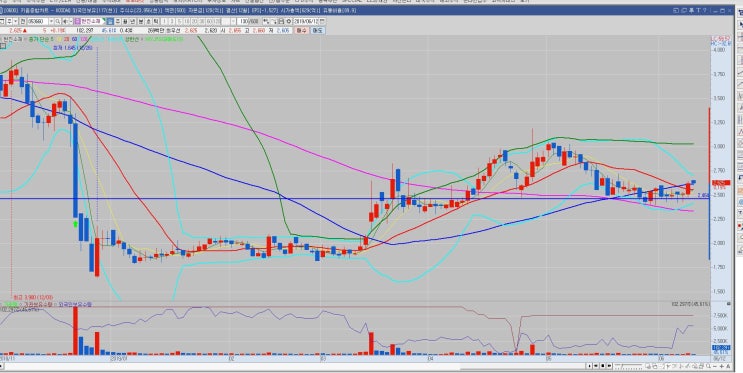Select the daily (일) chart period button
The image size is (743, 373).
pos(110,21)
